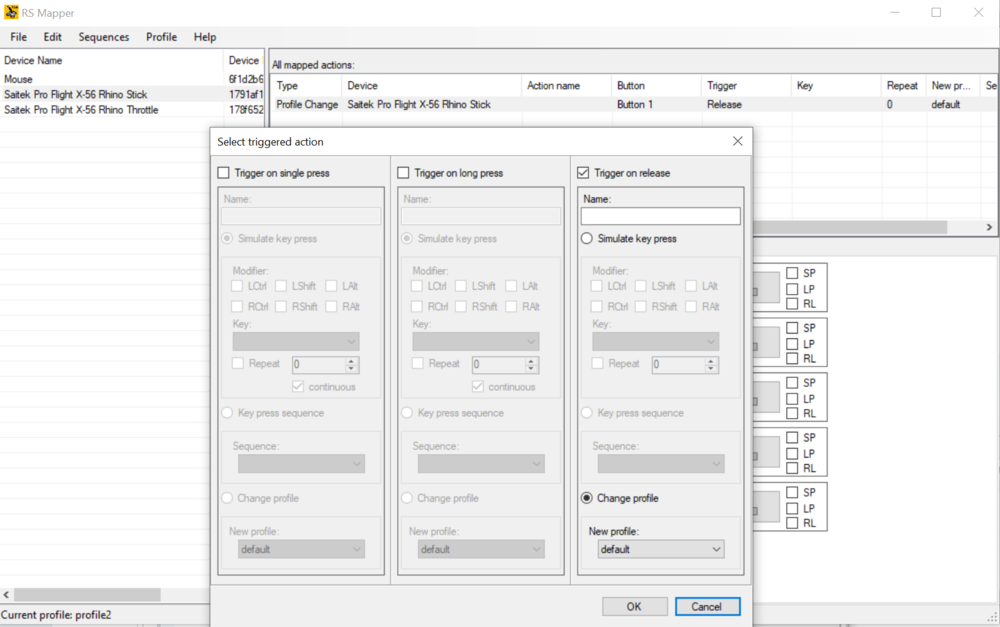Click the Action name column header

566,85
